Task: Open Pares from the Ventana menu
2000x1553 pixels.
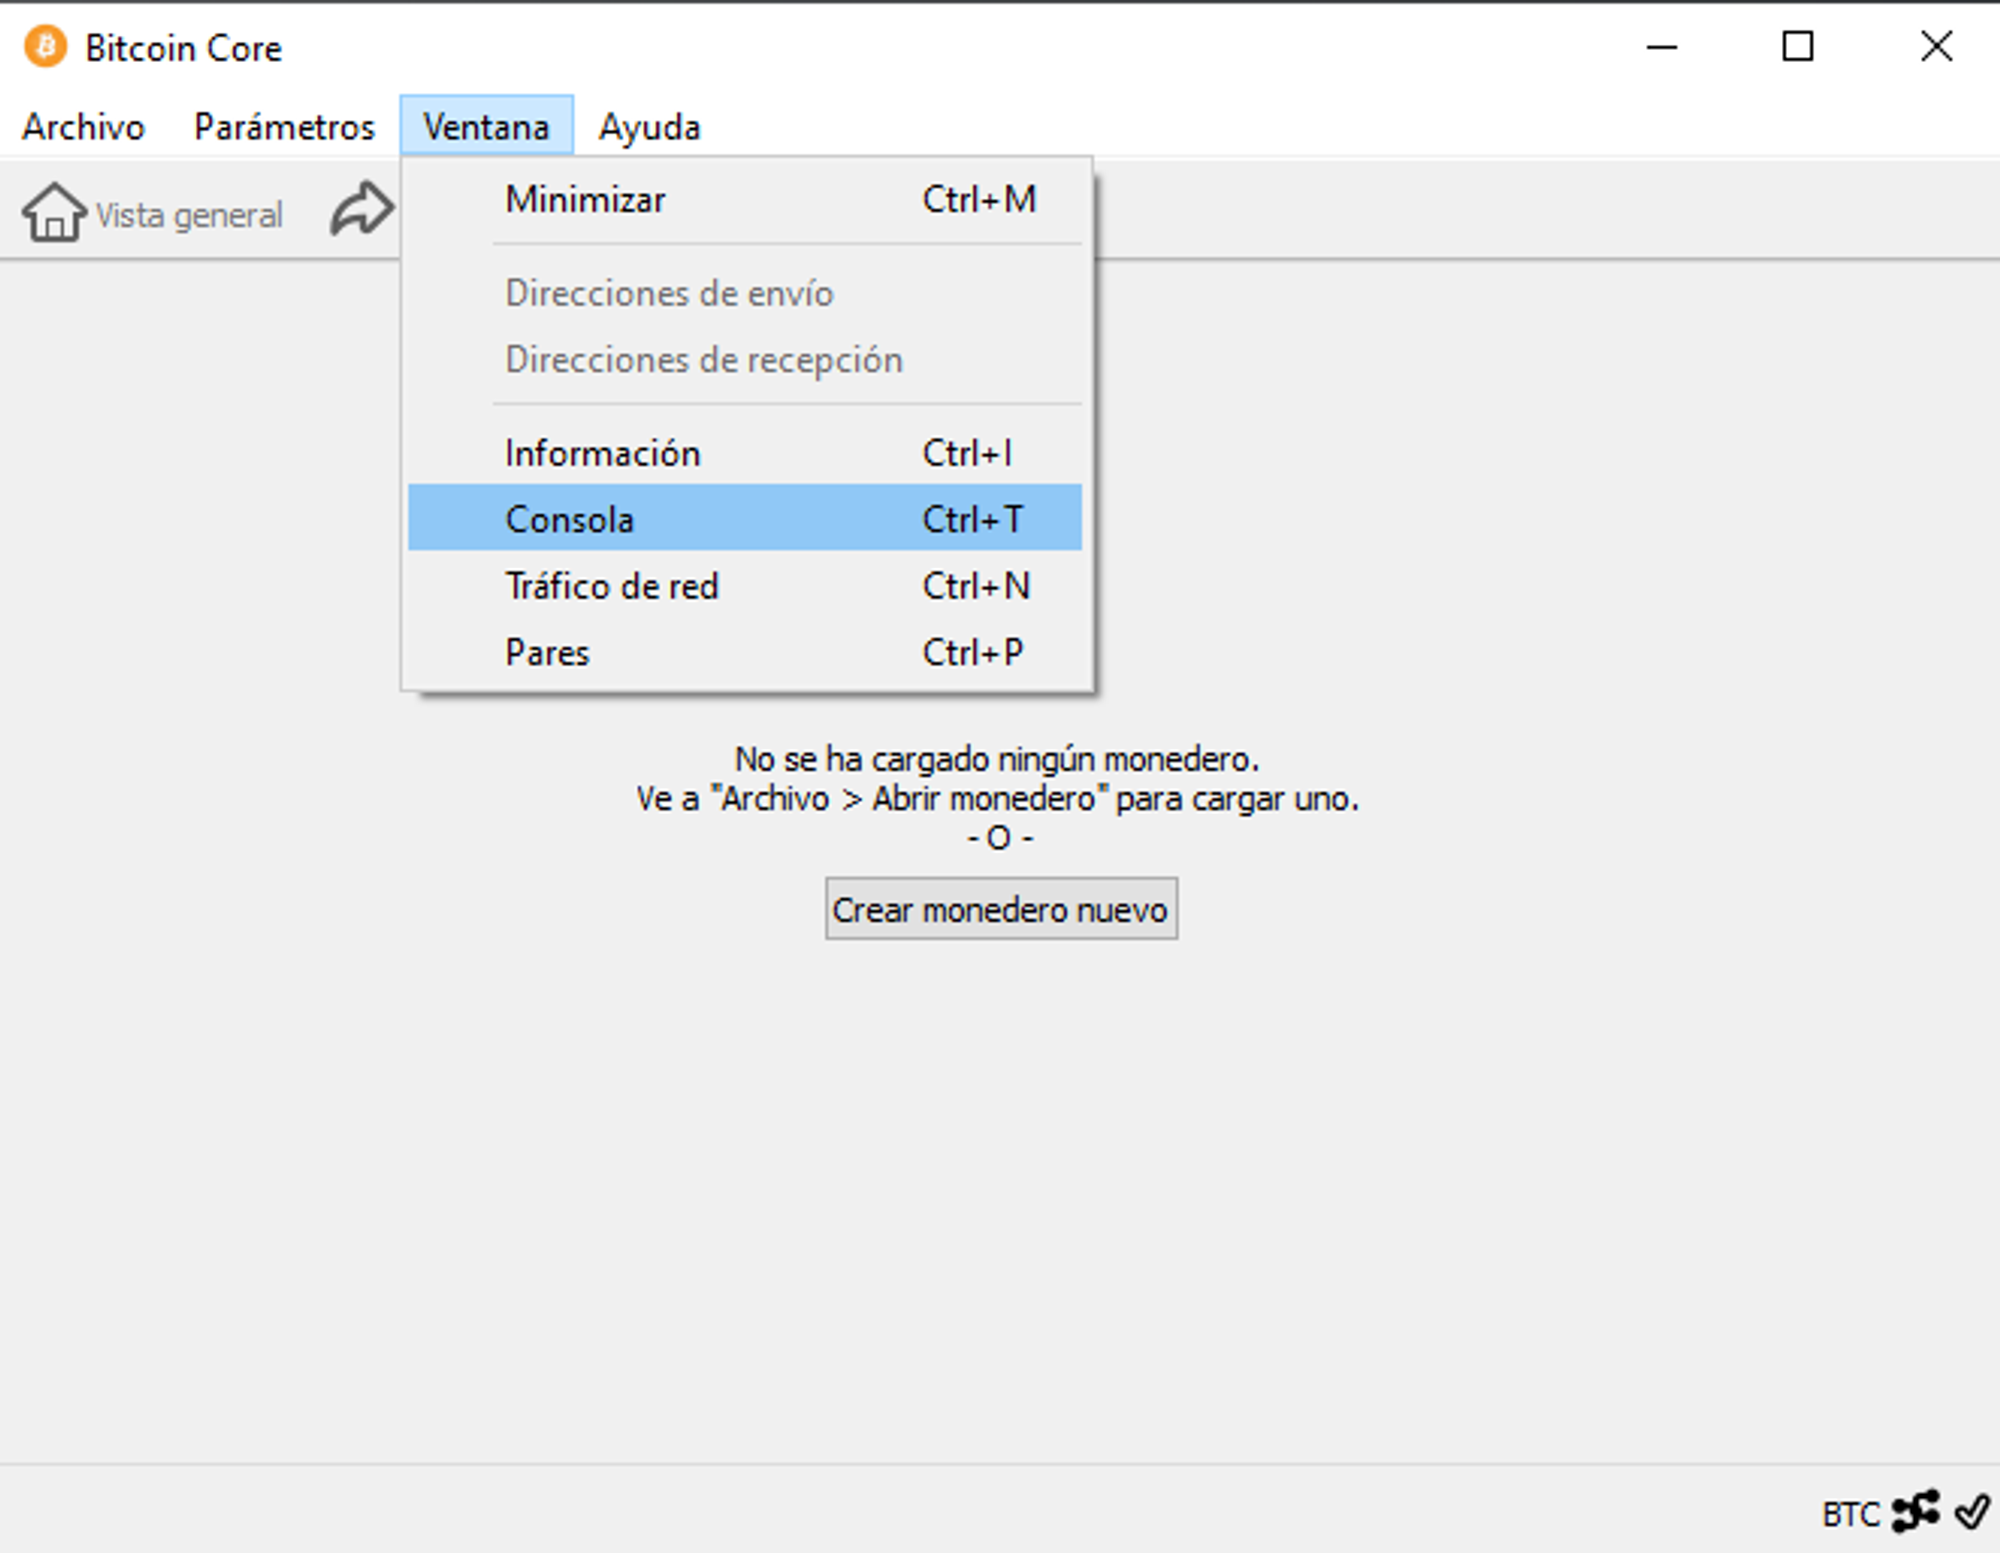Action: [x=745, y=652]
